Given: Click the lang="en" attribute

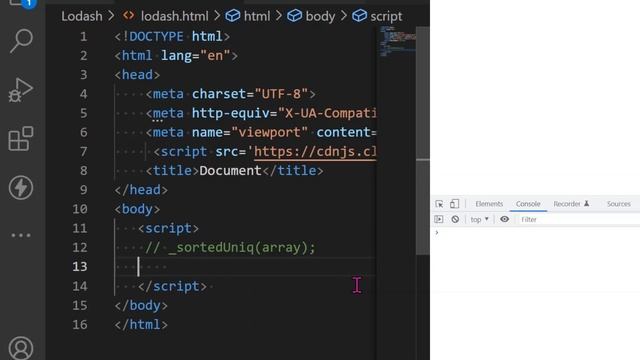Looking at the screenshot, I should (196, 56).
